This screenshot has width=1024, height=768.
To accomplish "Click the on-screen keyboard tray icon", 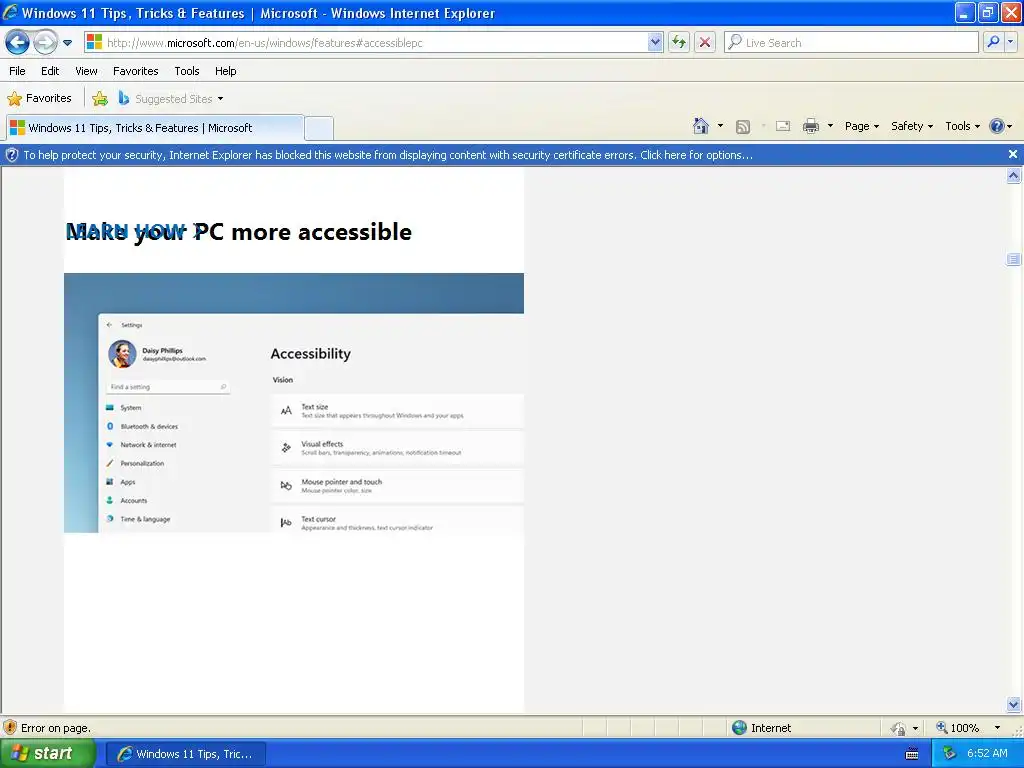I will point(912,754).
